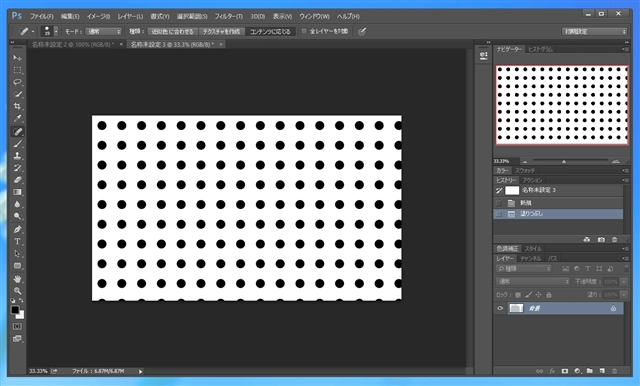Open the フィルター(T) menu
This screenshot has width=640, height=386.
[x=229, y=16]
